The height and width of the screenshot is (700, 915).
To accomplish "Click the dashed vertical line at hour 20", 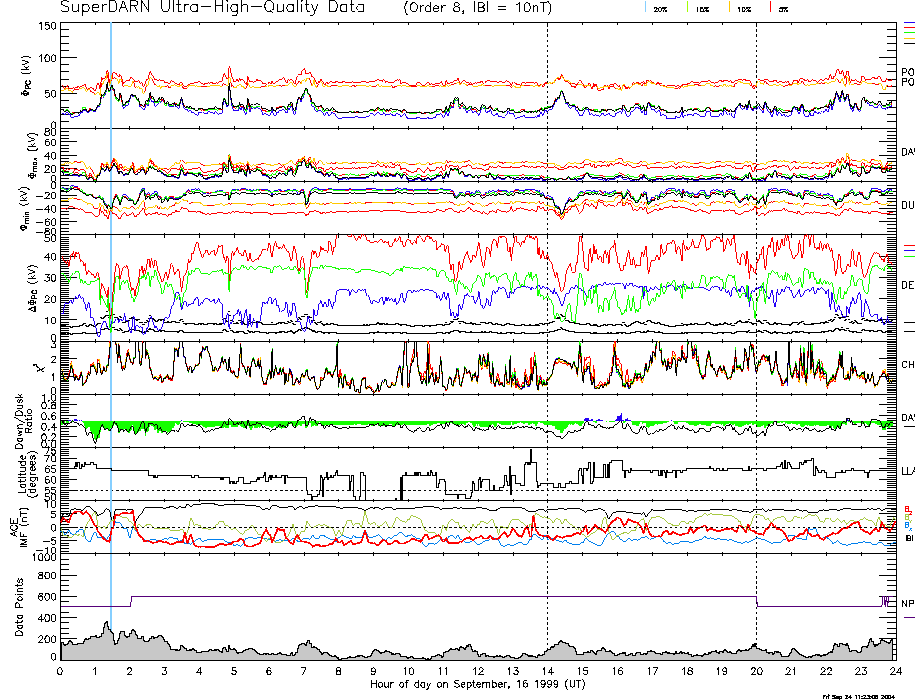I will coord(757,300).
